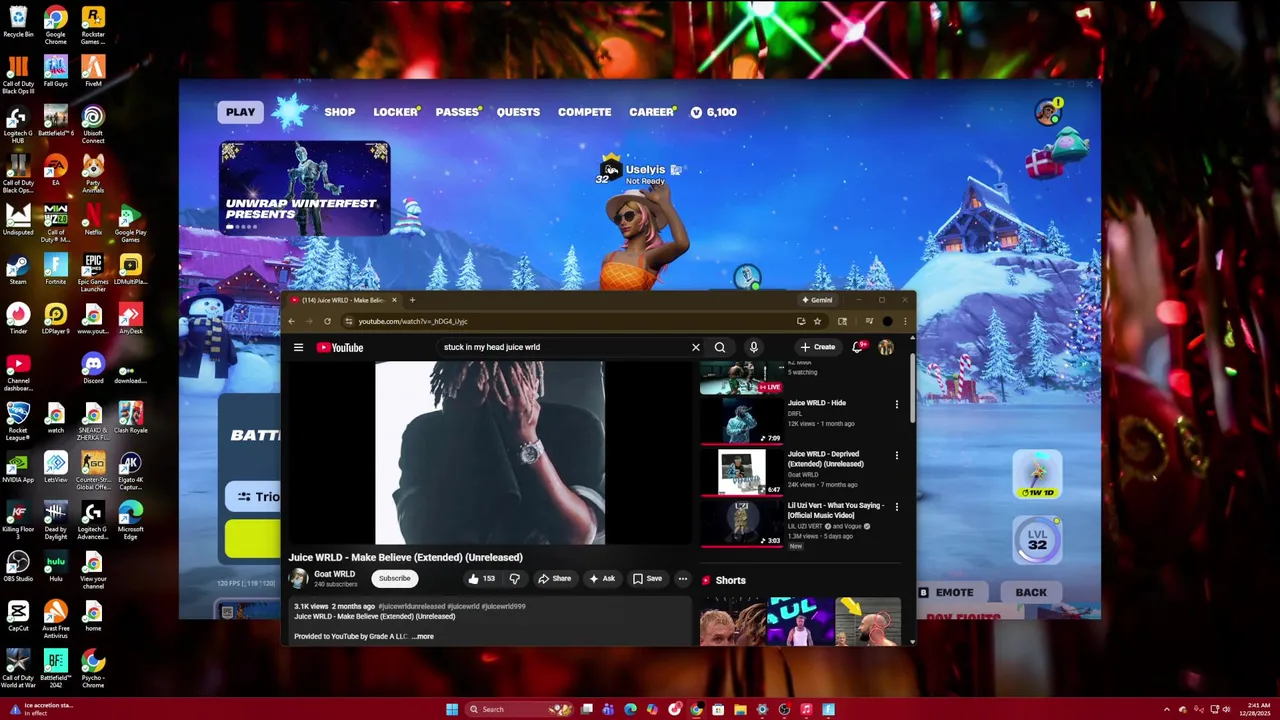Click the Chrome address bar URL

click(413, 321)
